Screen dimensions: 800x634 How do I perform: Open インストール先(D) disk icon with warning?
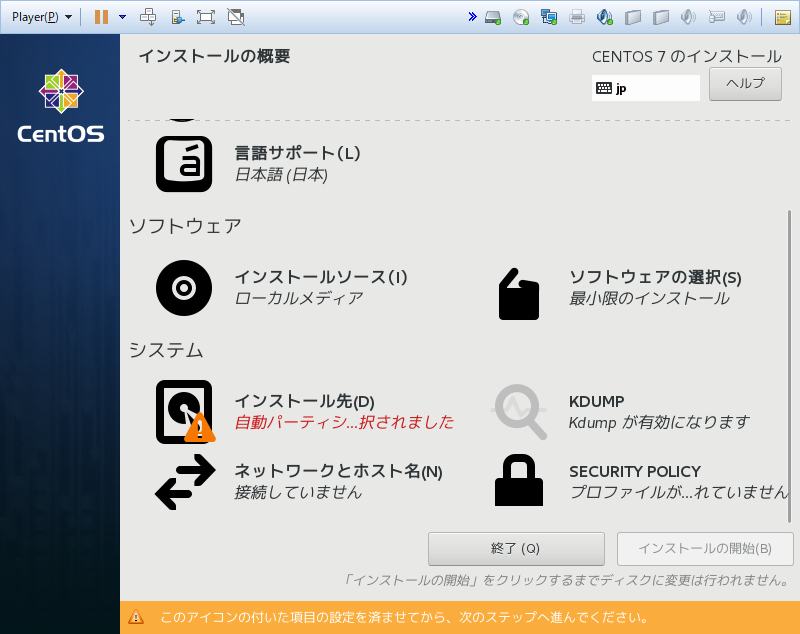coord(185,412)
